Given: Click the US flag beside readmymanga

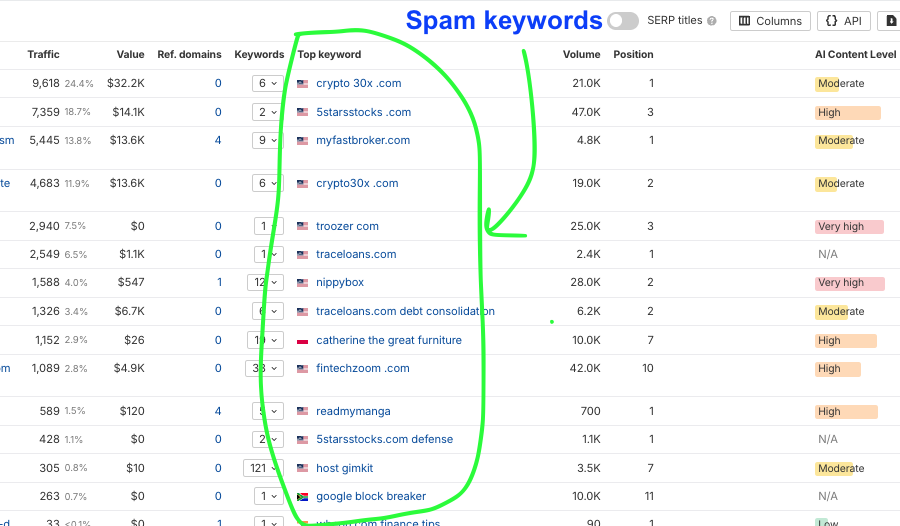Looking at the screenshot, I should pos(303,412).
